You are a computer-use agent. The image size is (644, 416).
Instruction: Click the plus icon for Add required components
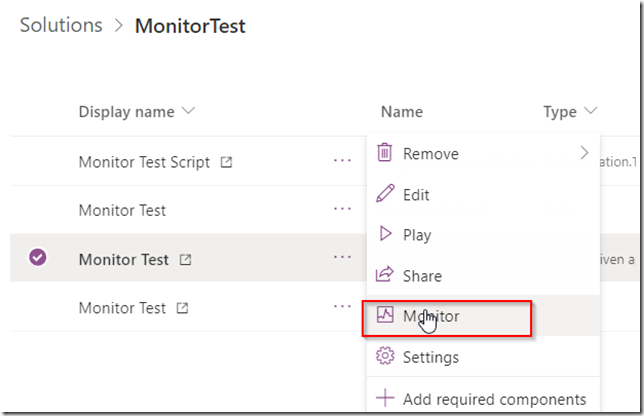[x=385, y=398]
